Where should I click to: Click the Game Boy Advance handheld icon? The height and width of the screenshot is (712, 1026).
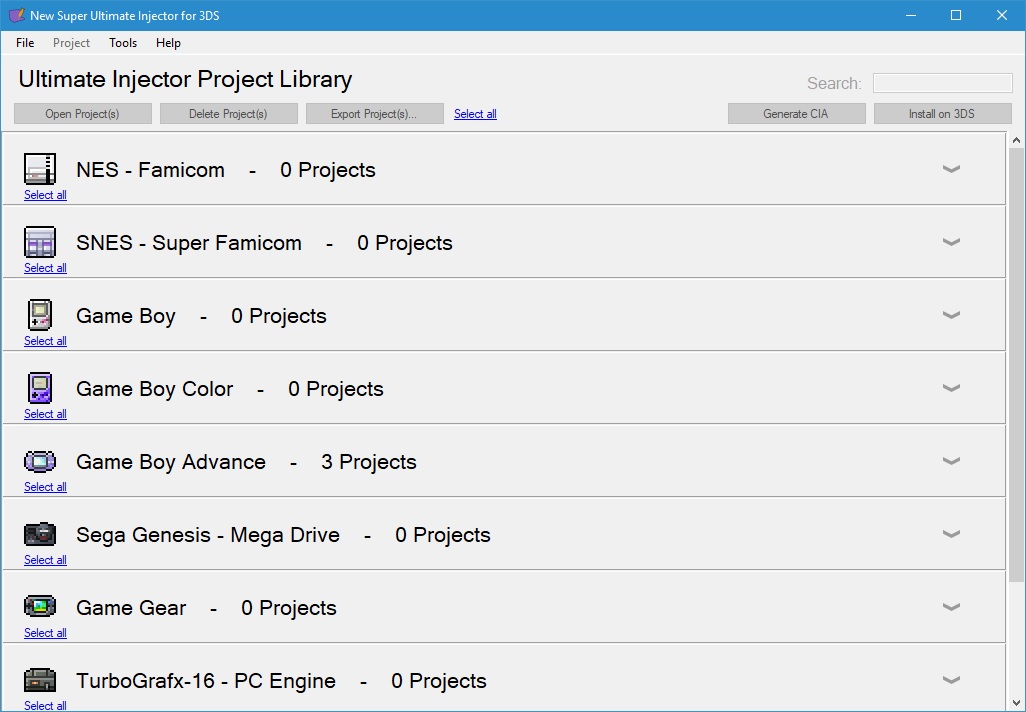[x=40, y=461]
